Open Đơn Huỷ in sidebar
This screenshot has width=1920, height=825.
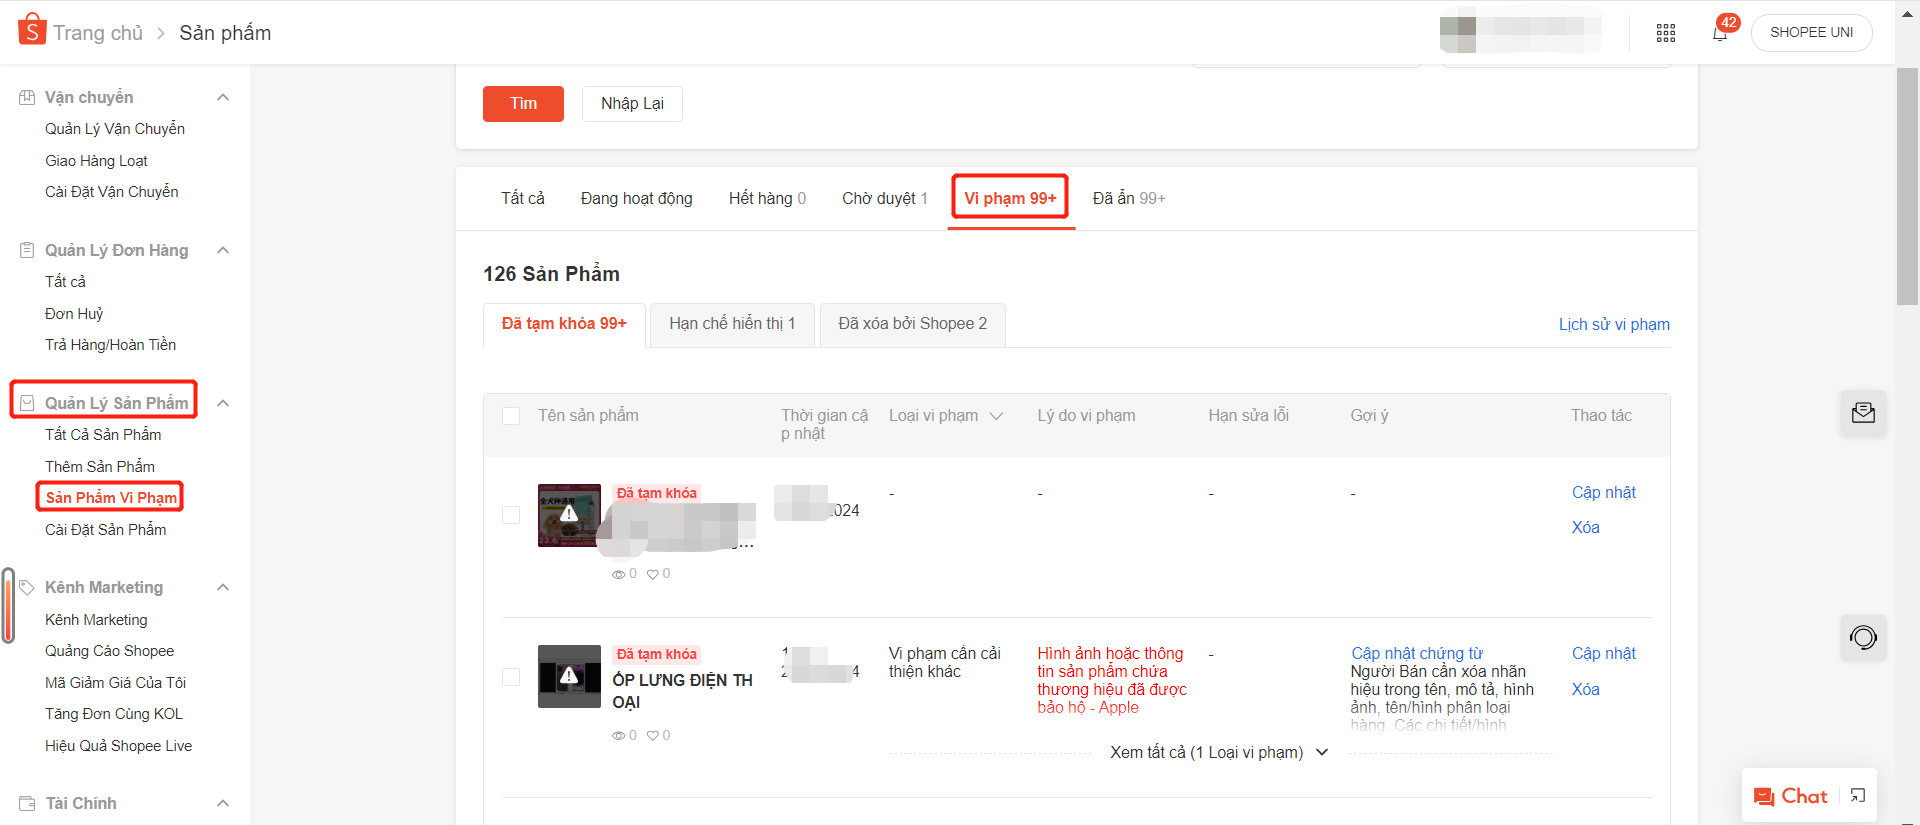tap(74, 314)
